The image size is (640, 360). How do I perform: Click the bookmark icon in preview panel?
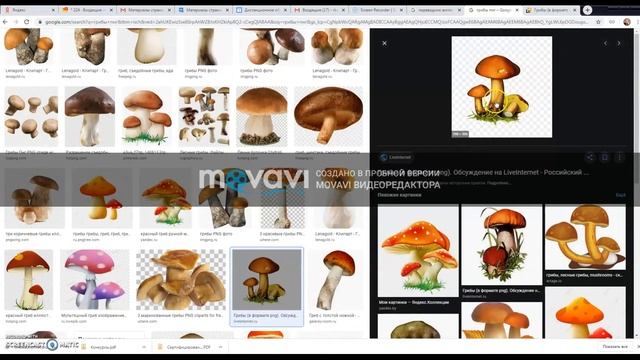605,157
